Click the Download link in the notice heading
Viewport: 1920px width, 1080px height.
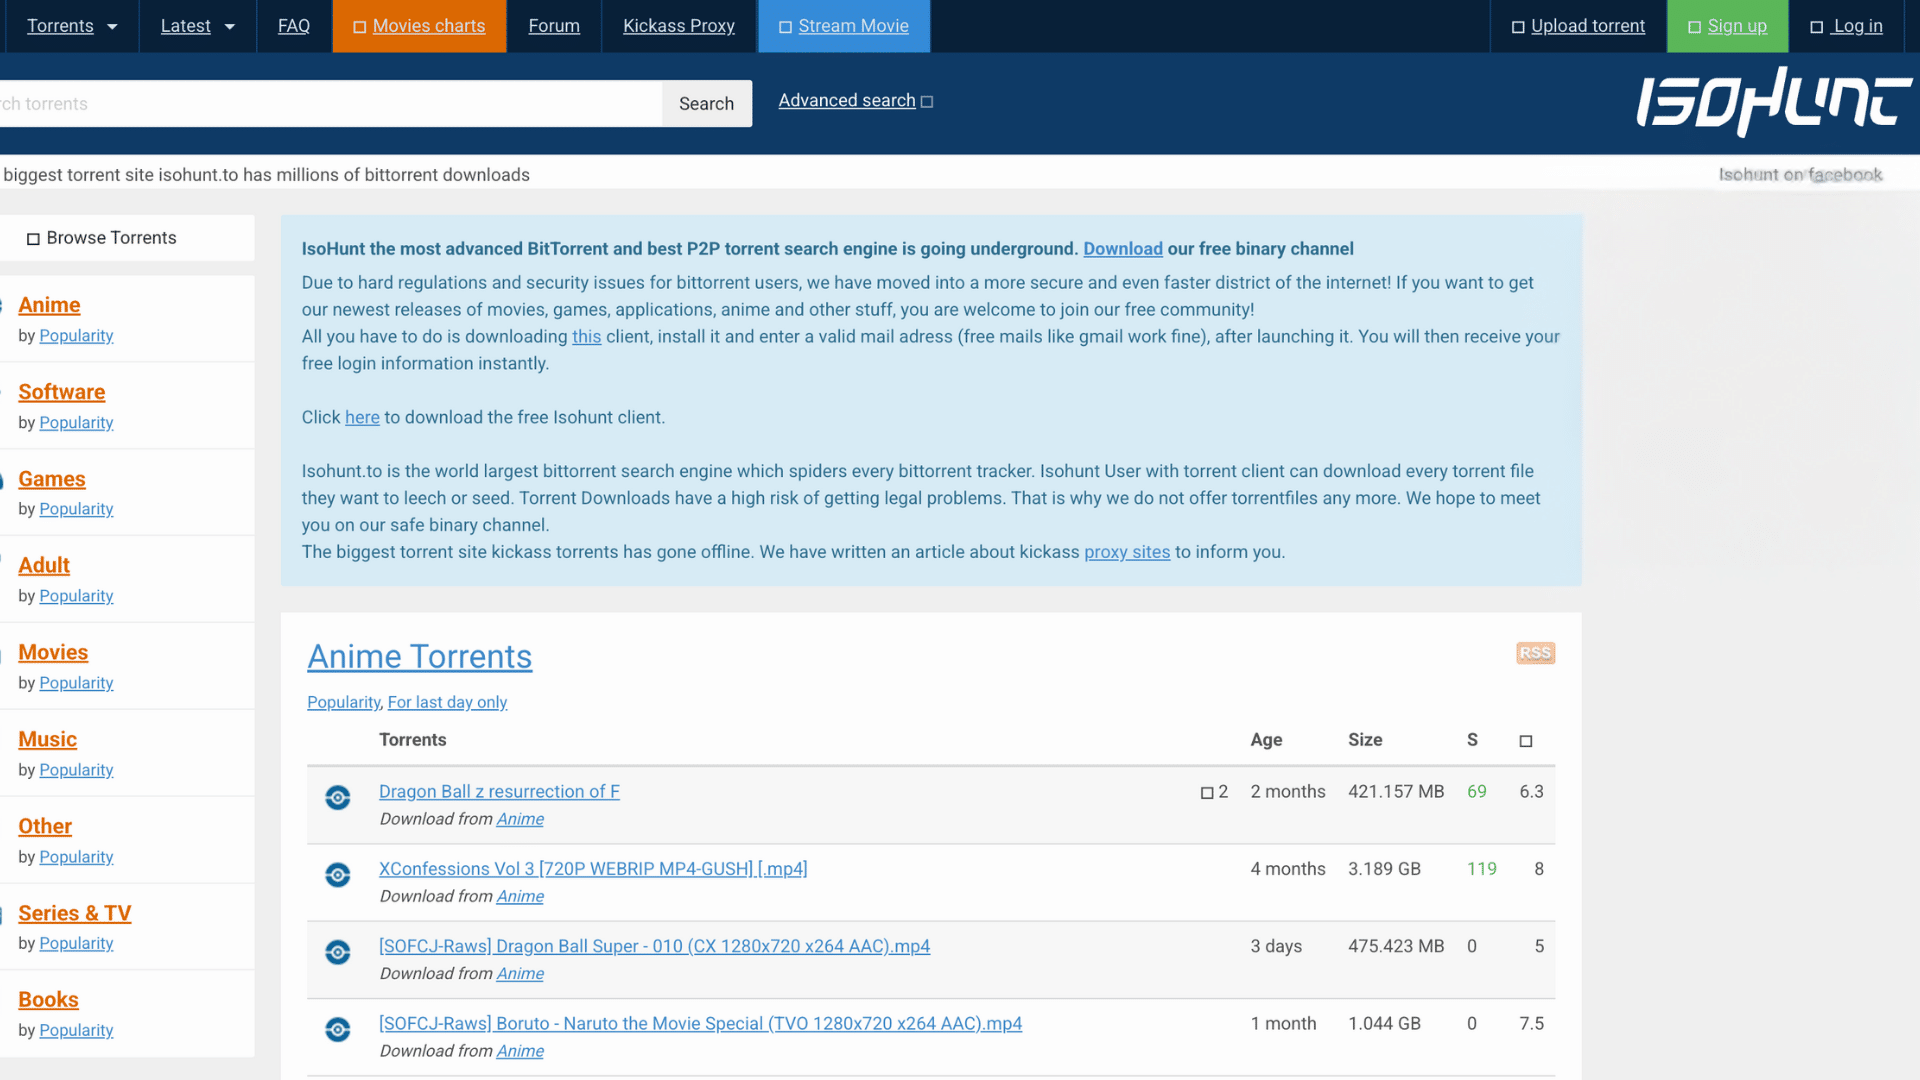[x=1122, y=249]
